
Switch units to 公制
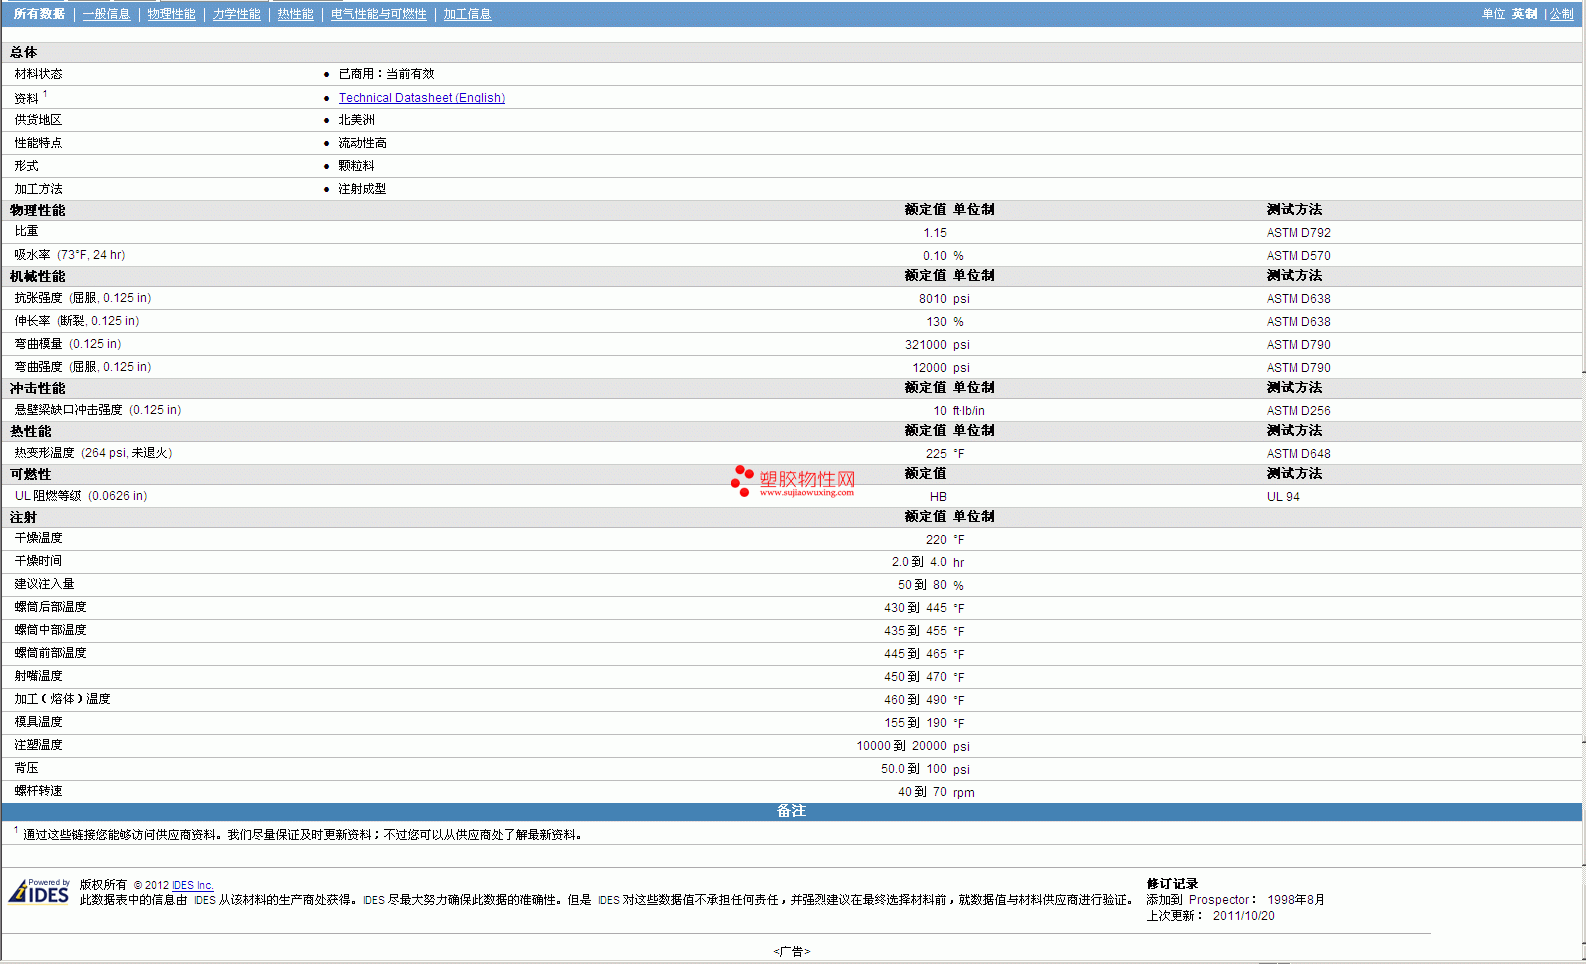pos(1562,14)
